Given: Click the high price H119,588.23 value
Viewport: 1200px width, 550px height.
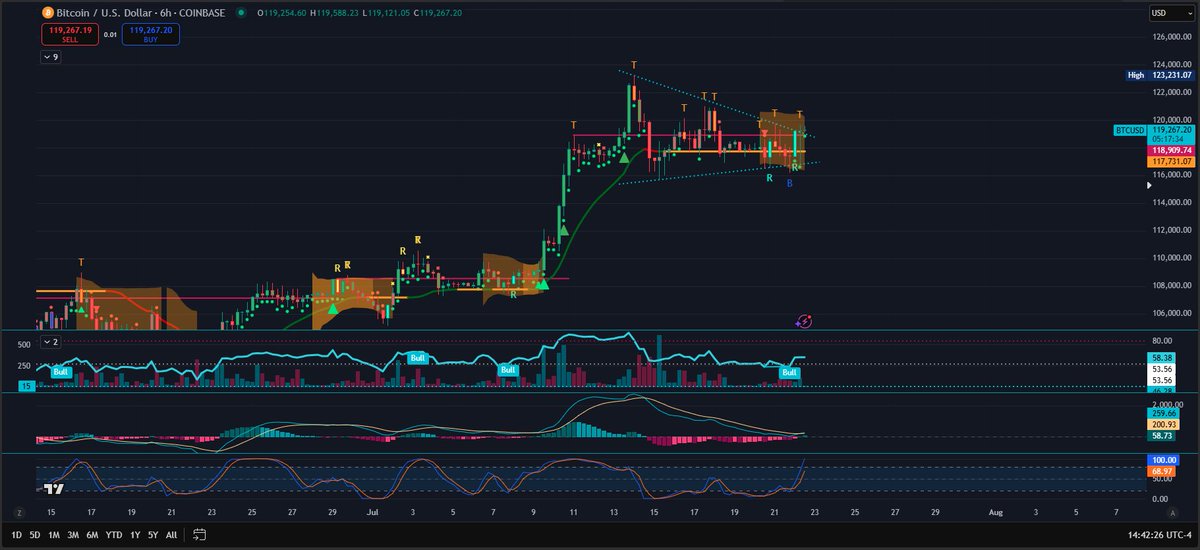Looking at the screenshot, I should tap(335, 13).
